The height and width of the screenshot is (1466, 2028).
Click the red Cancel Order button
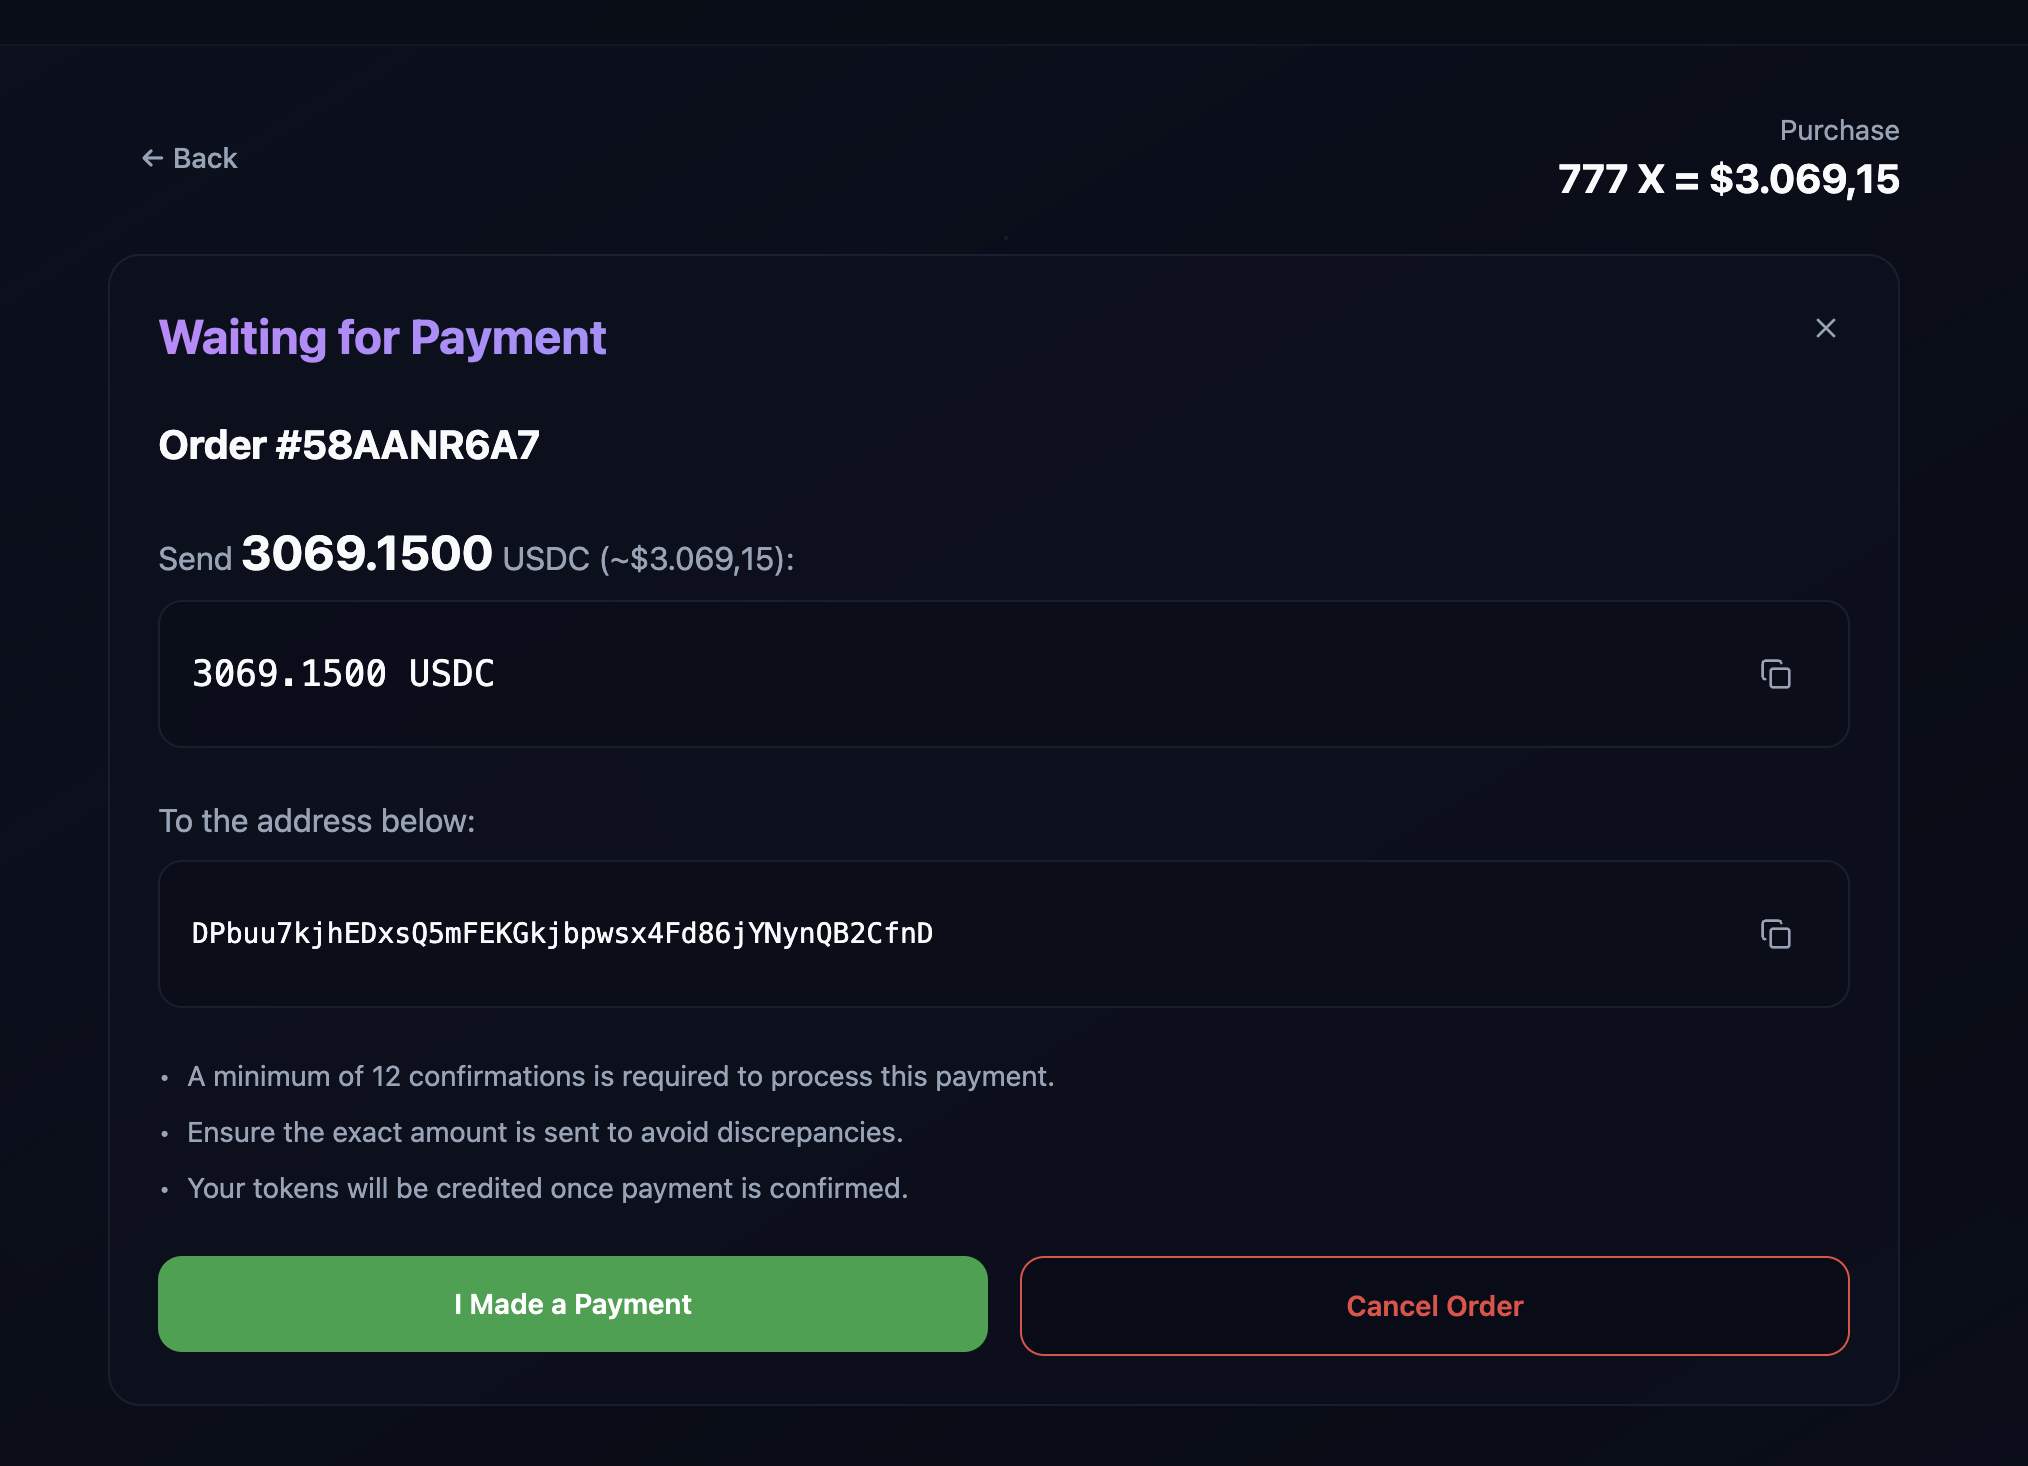point(1434,1306)
